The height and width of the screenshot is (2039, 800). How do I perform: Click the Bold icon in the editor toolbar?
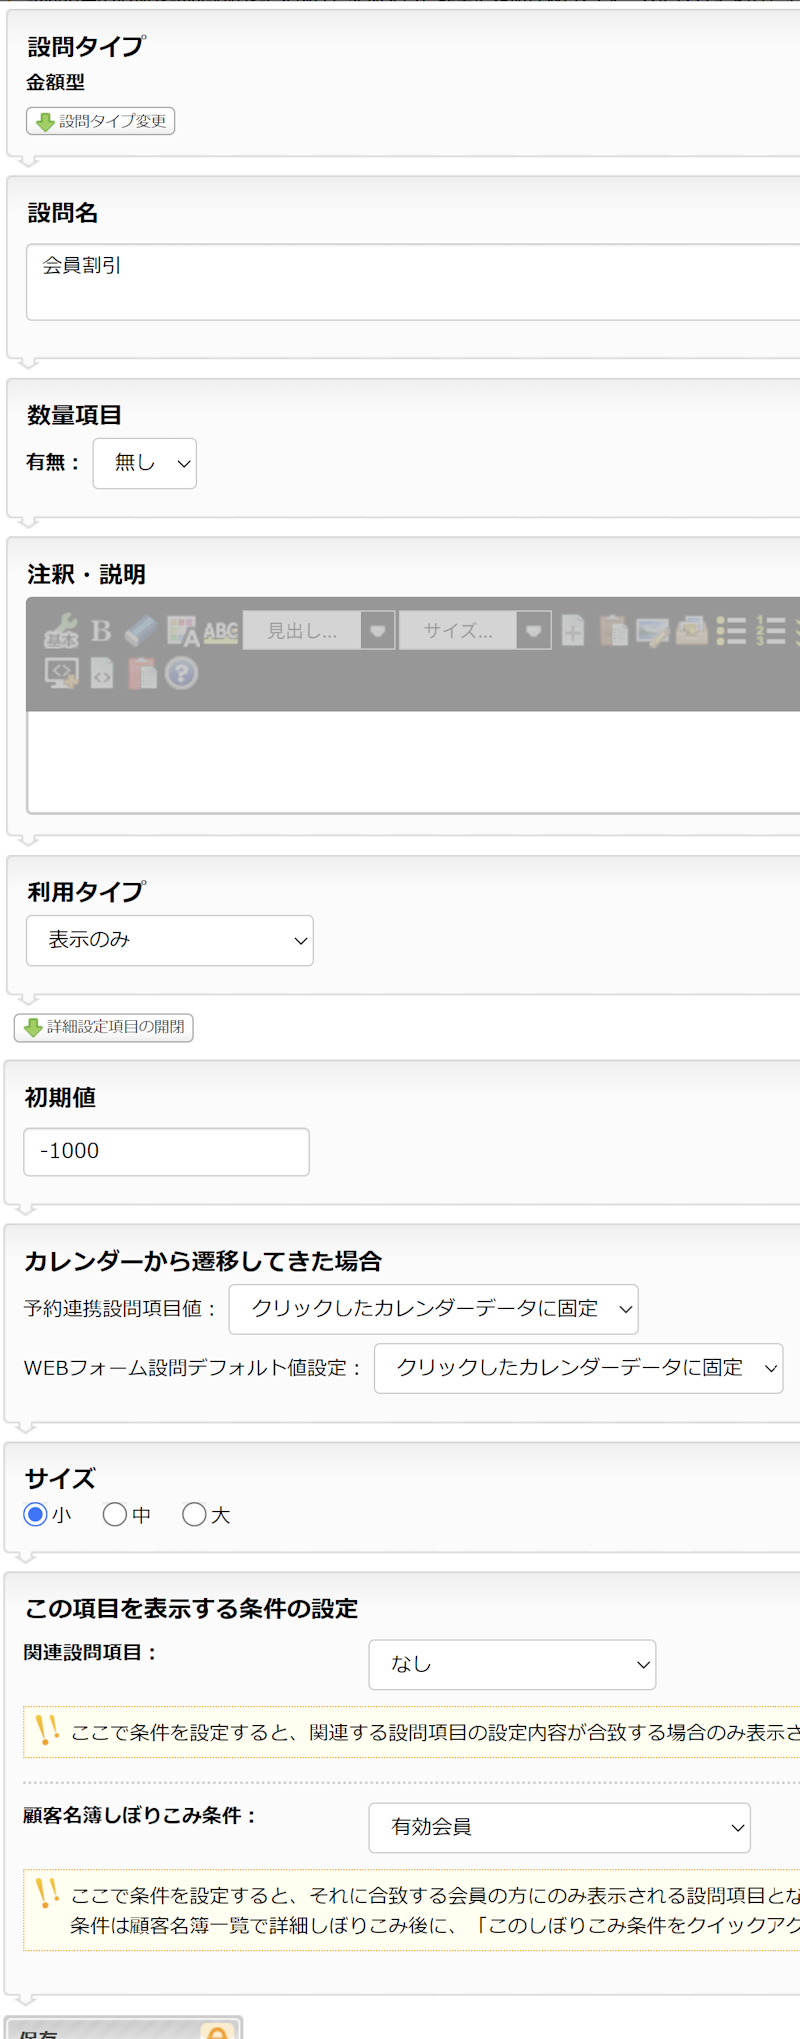pyautogui.click(x=101, y=631)
